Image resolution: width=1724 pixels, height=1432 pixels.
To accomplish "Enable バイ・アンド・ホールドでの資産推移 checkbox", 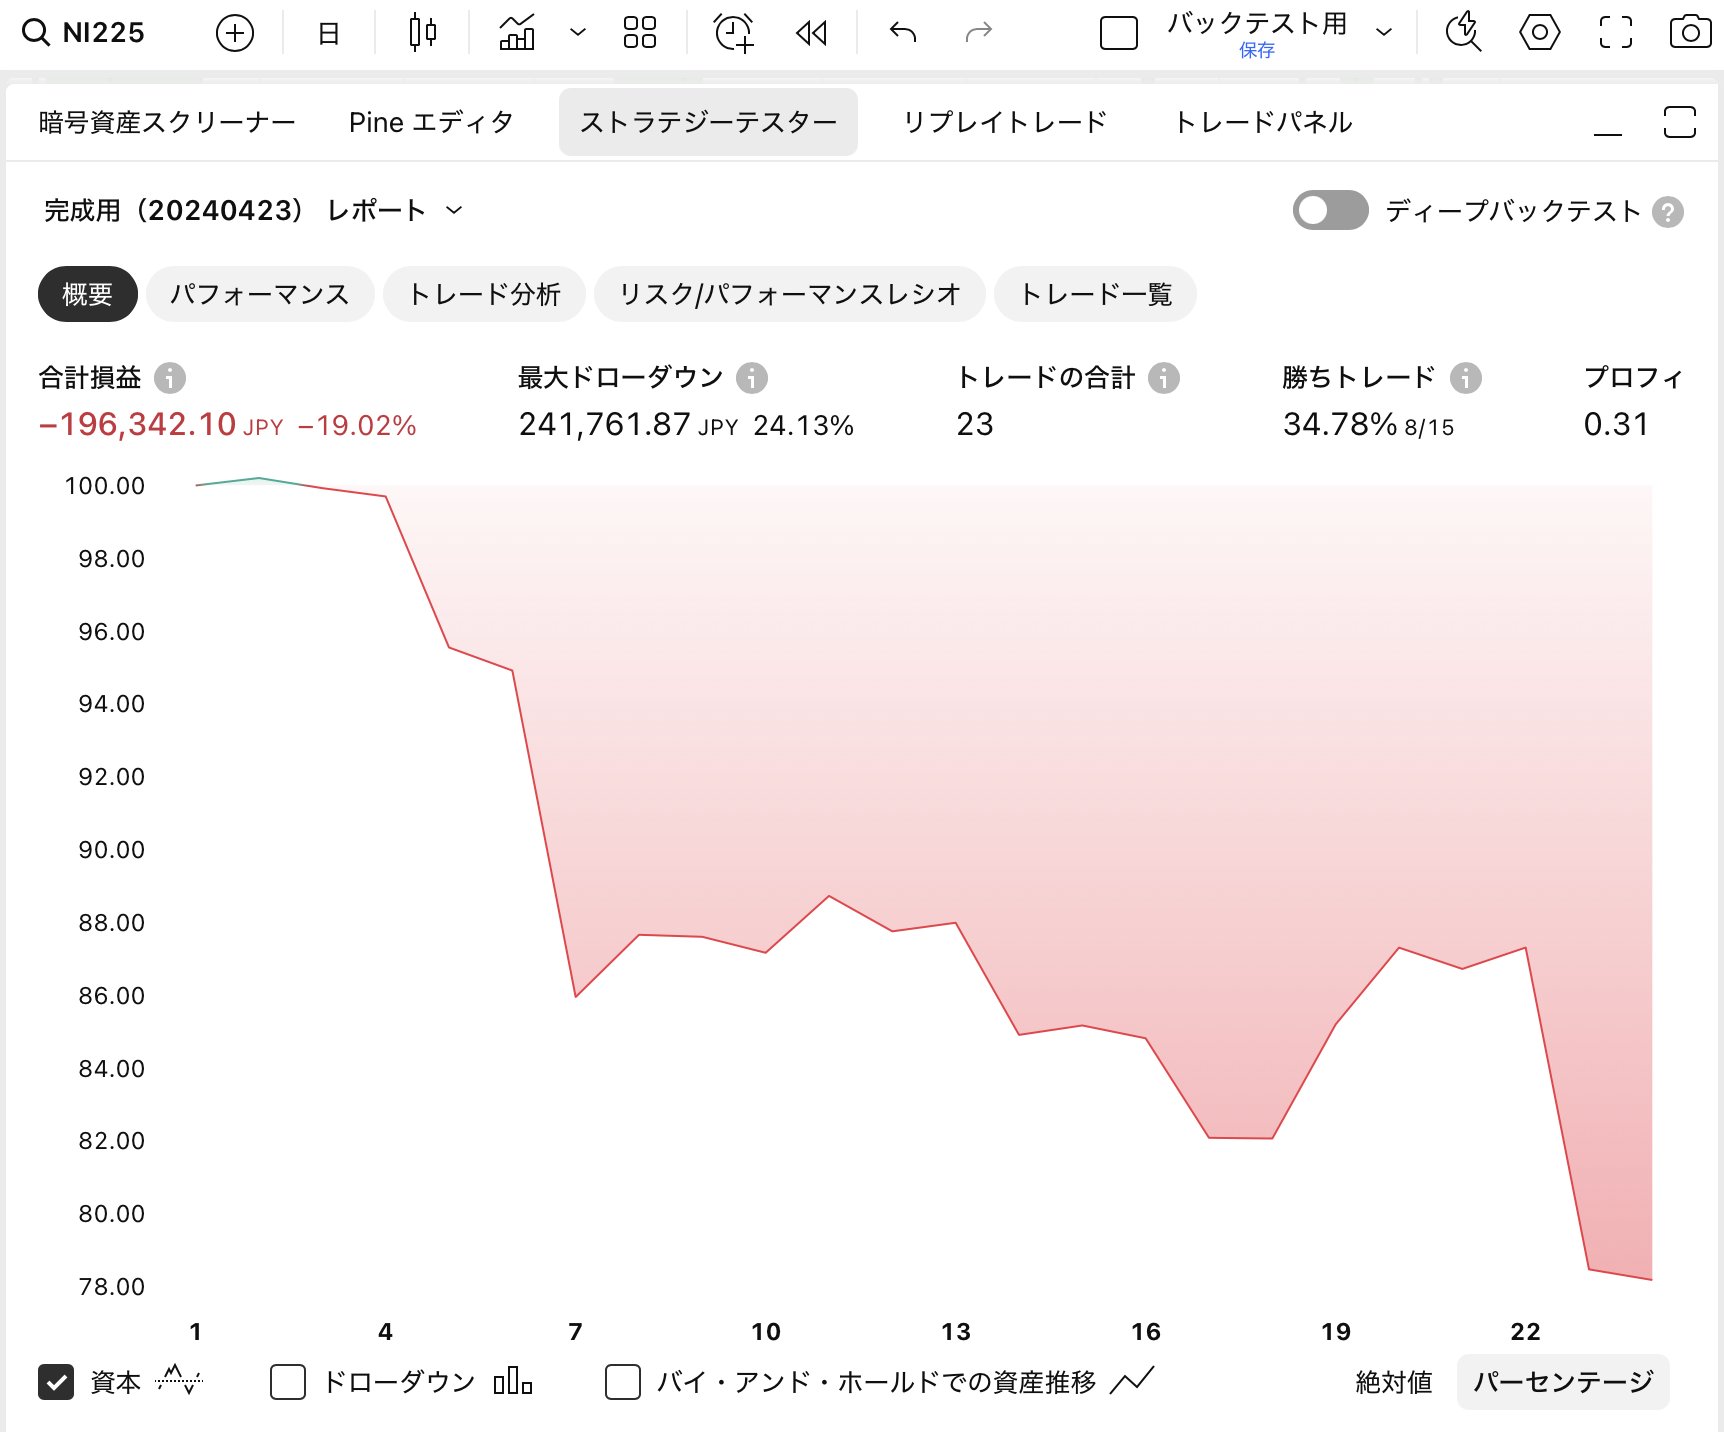I will tap(623, 1382).
